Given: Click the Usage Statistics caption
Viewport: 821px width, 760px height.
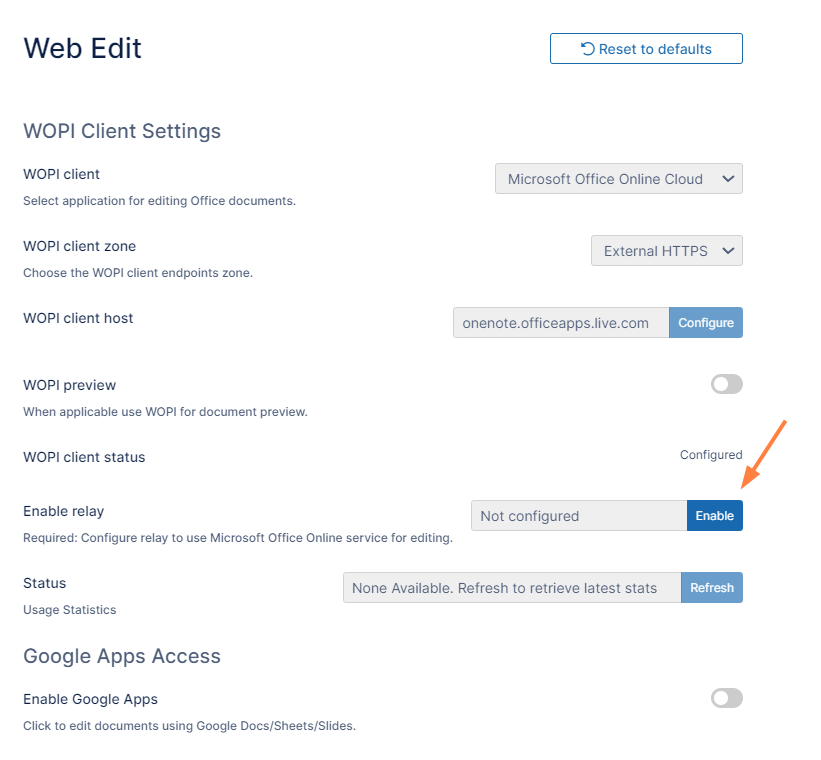Looking at the screenshot, I should click(70, 609).
